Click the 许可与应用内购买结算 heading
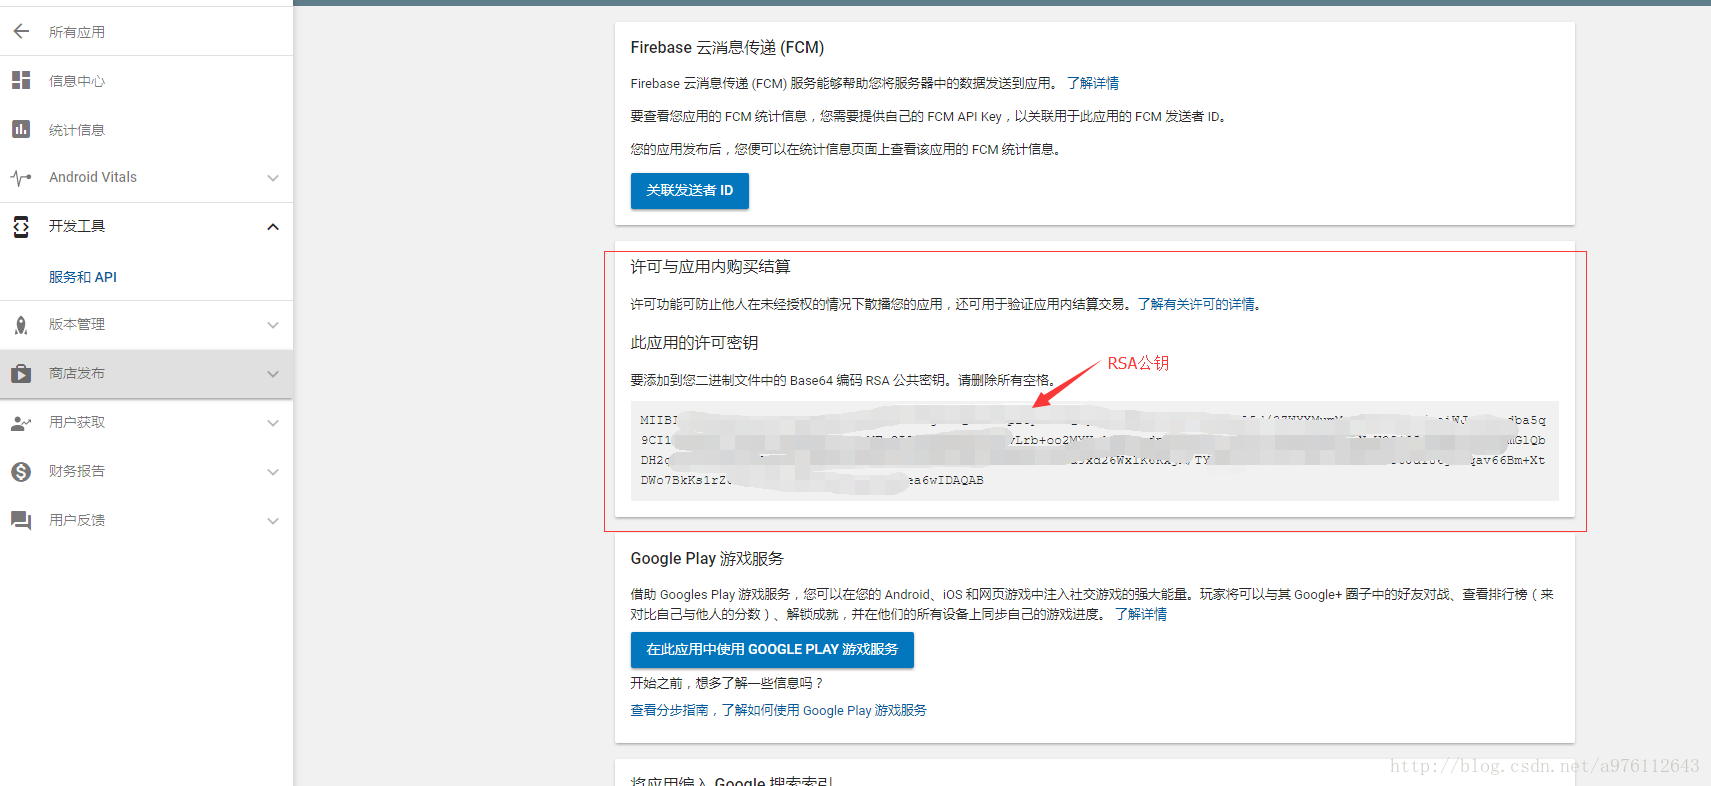Image resolution: width=1711 pixels, height=786 pixels. click(x=710, y=267)
